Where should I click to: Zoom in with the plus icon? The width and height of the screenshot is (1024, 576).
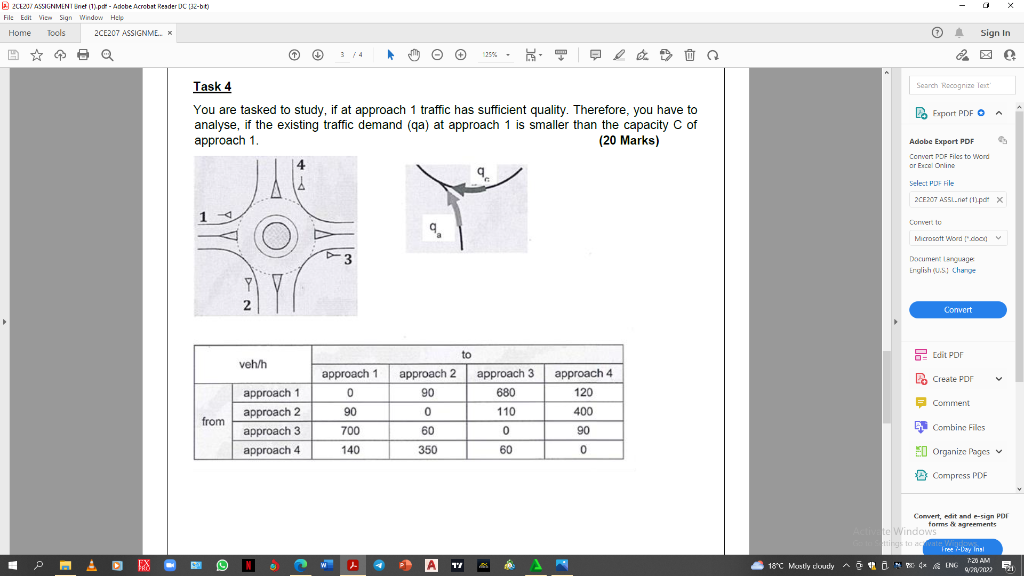click(460, 56)
